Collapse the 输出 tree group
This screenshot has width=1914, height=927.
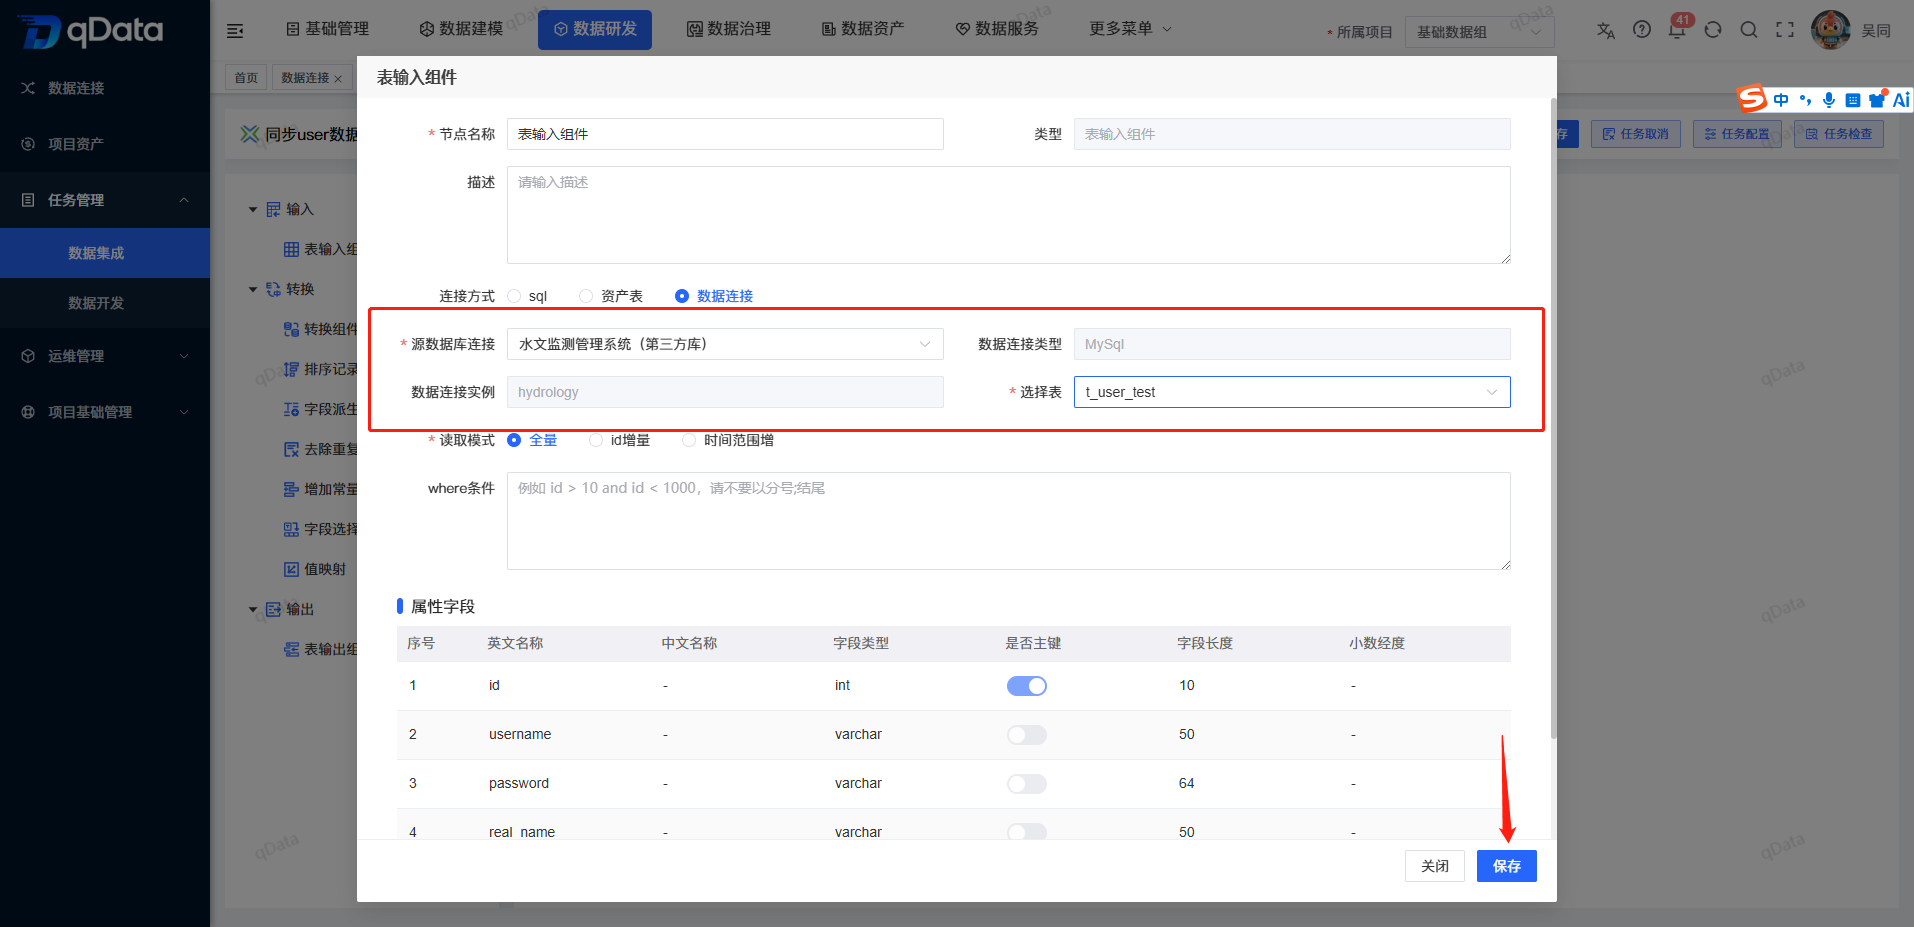click(x=253, y=609)
